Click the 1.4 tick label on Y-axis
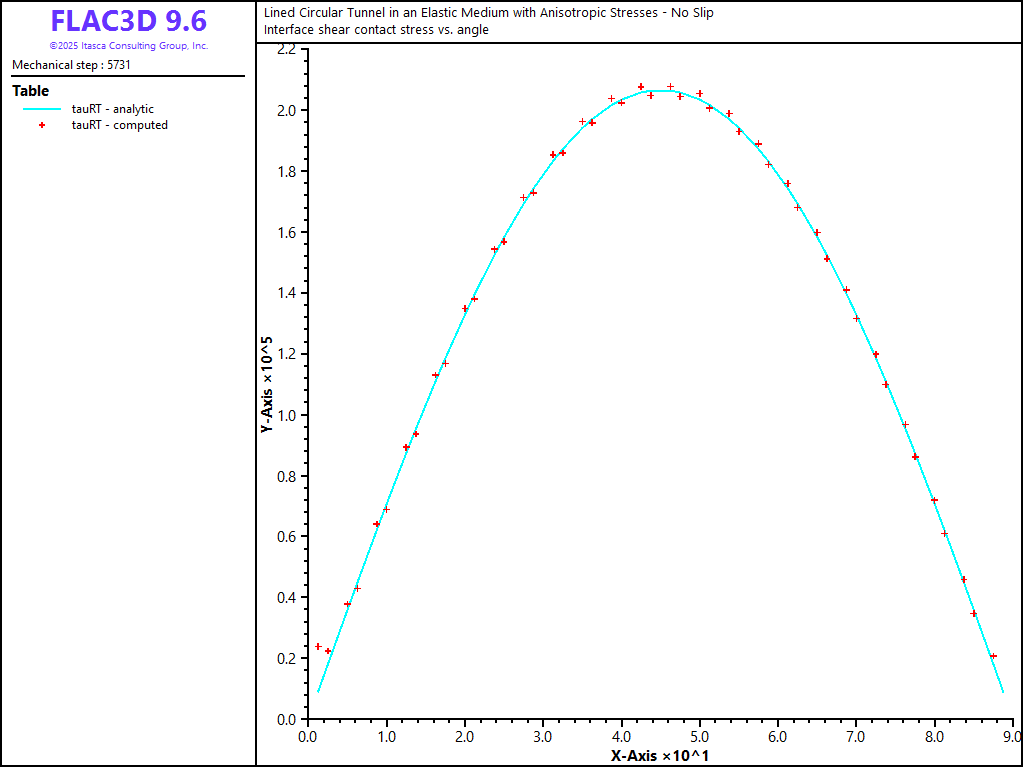Image resolution: width=1024 pixels, height=768 pixels. tap(285, 293)
